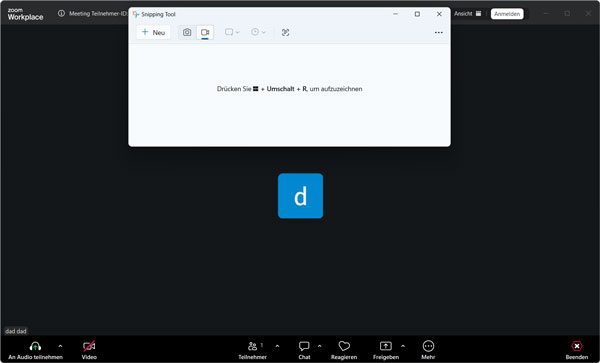Click the Zoom meeting info icon
This screenshot has width=600, height=363.
(x=61, y=13)
